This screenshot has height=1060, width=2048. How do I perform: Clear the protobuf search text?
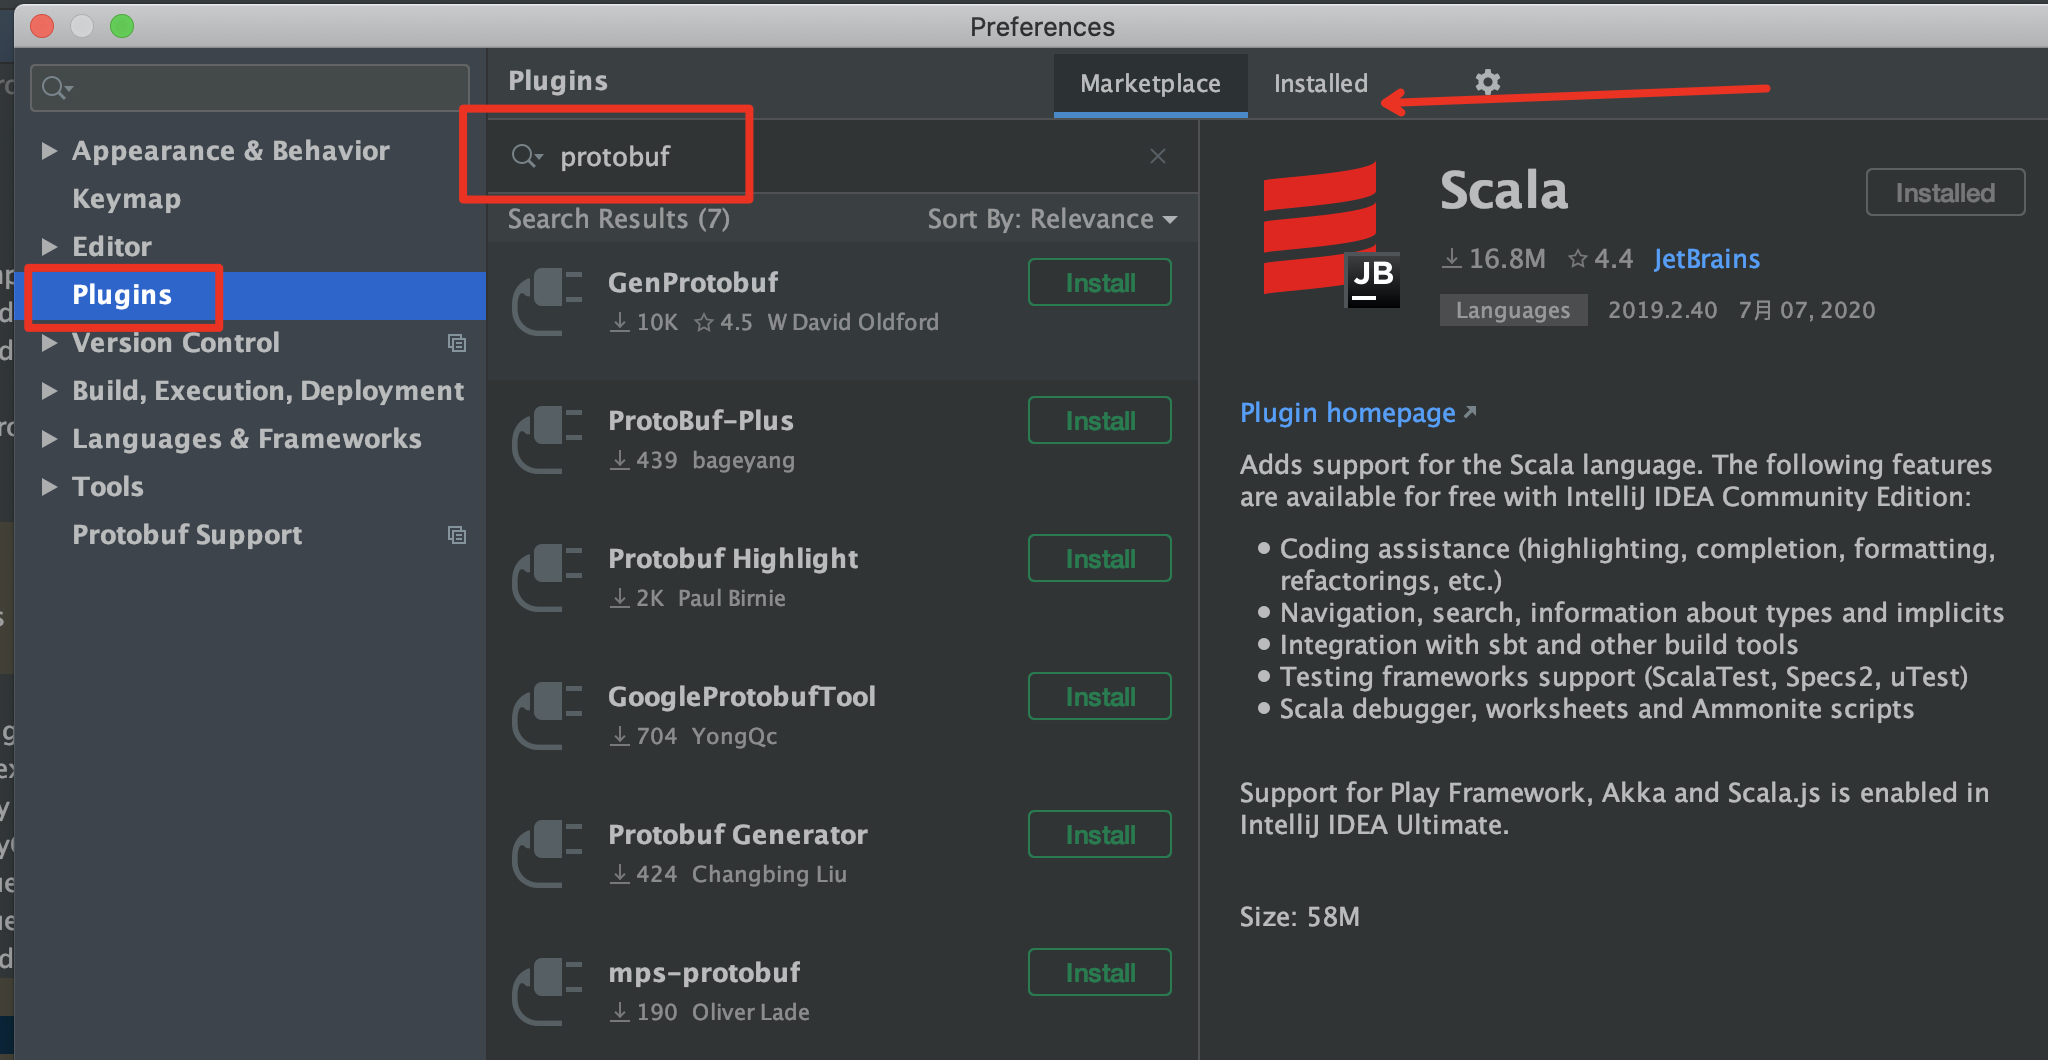[x=1158, y=156]
